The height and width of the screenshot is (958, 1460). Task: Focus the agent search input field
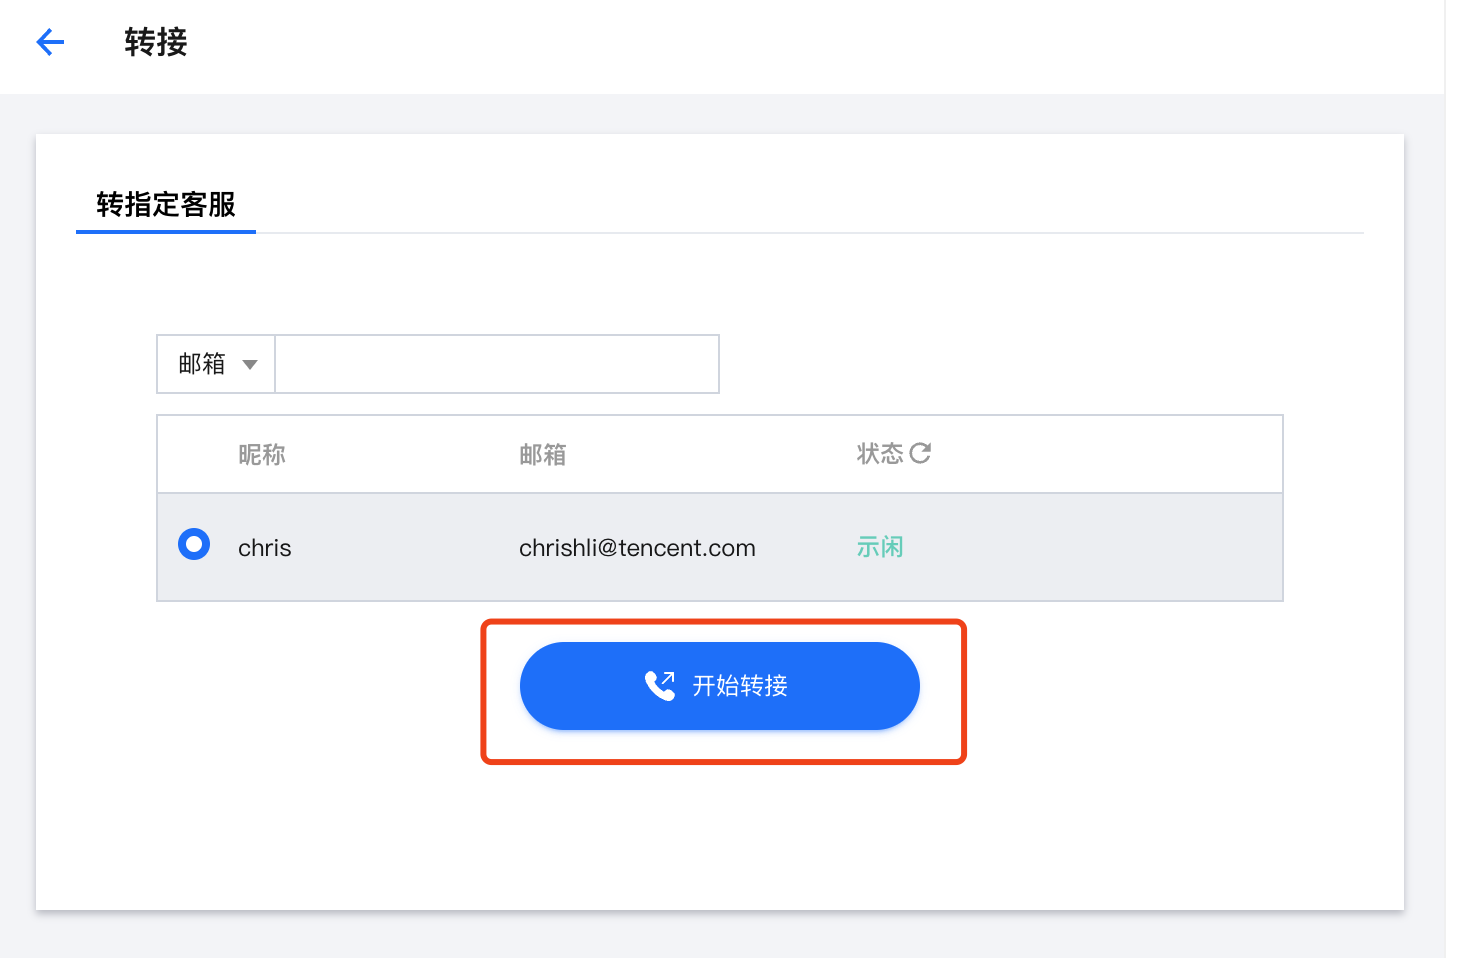[496, 364]
